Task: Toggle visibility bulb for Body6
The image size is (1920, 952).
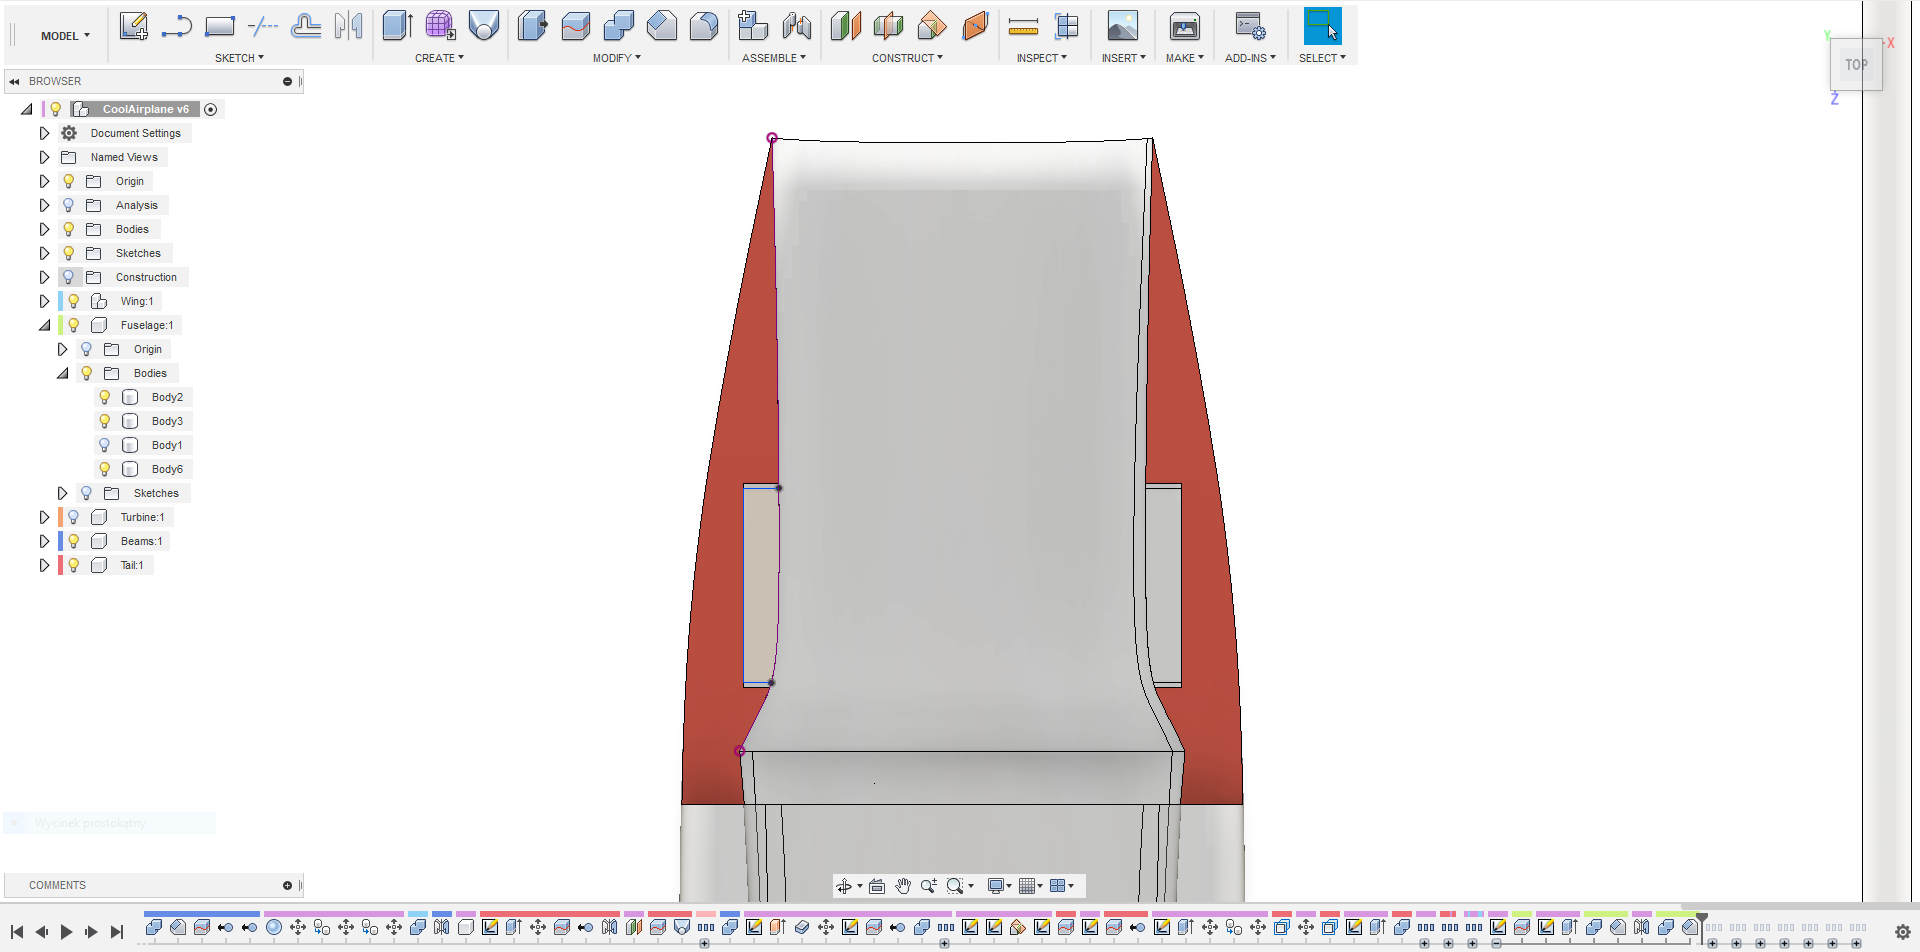Action: click(105, 469)
